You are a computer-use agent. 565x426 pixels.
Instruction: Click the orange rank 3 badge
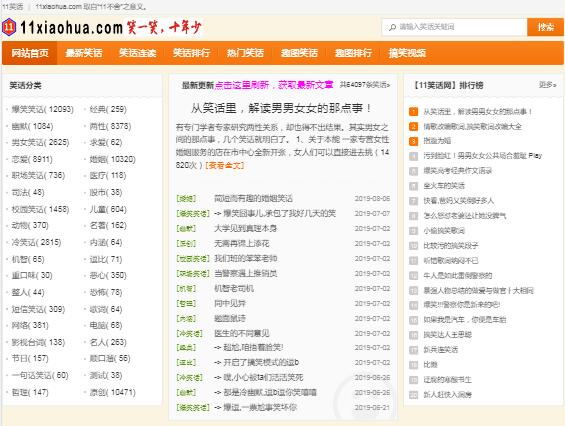(x=413, y=141)
